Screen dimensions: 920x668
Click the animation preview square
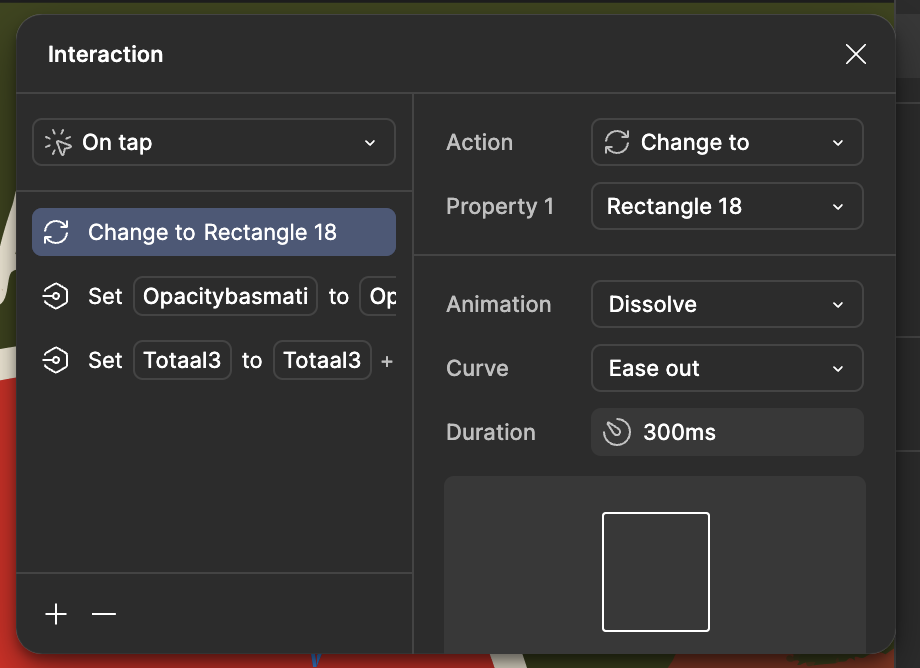tap(656, 572)
